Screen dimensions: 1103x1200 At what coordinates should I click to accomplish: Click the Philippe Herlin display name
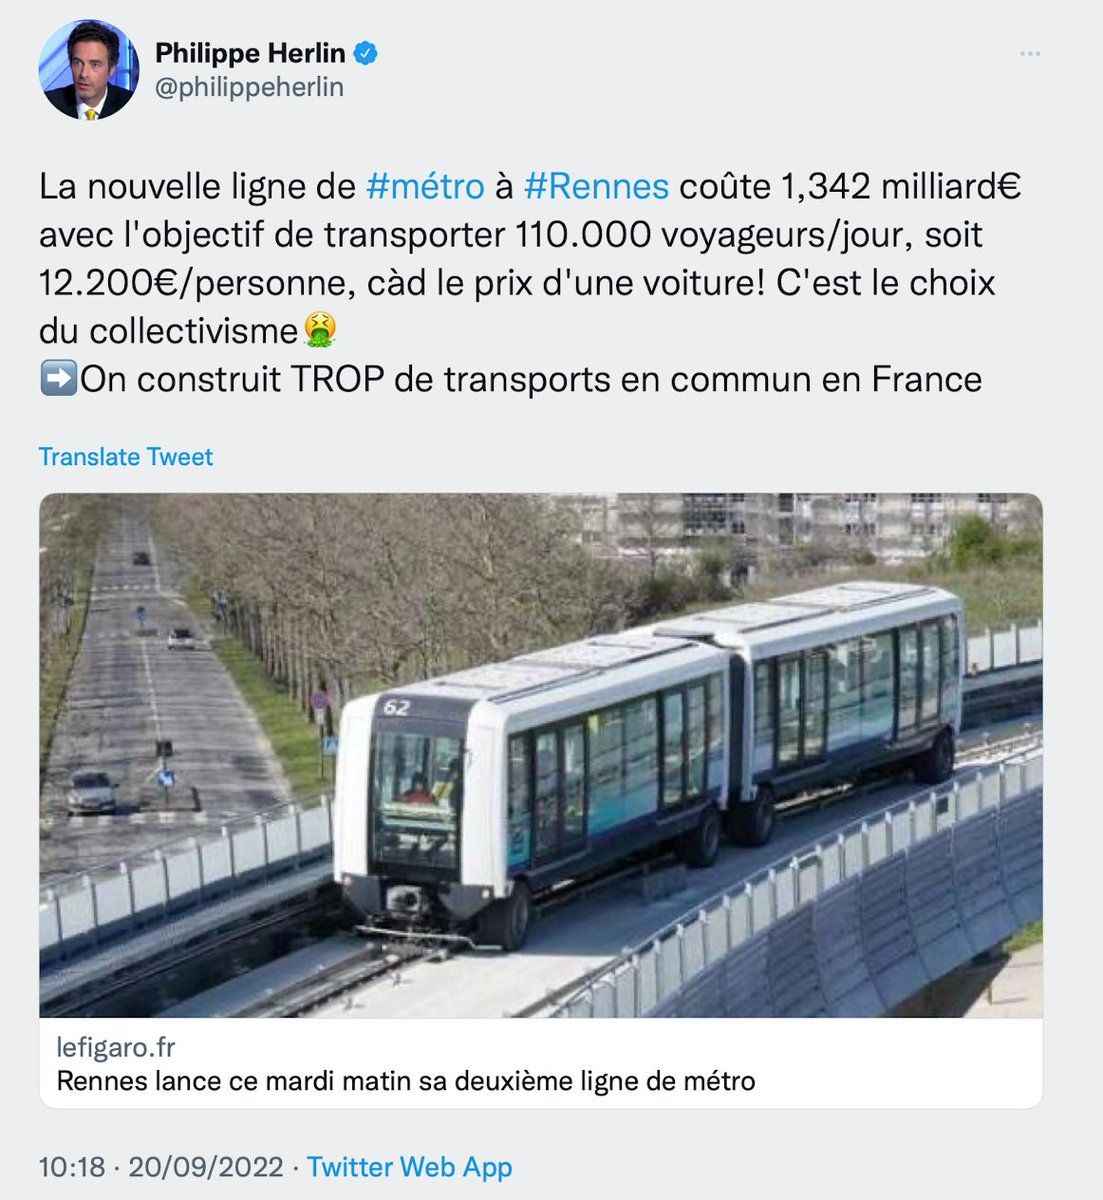point(250,53)
